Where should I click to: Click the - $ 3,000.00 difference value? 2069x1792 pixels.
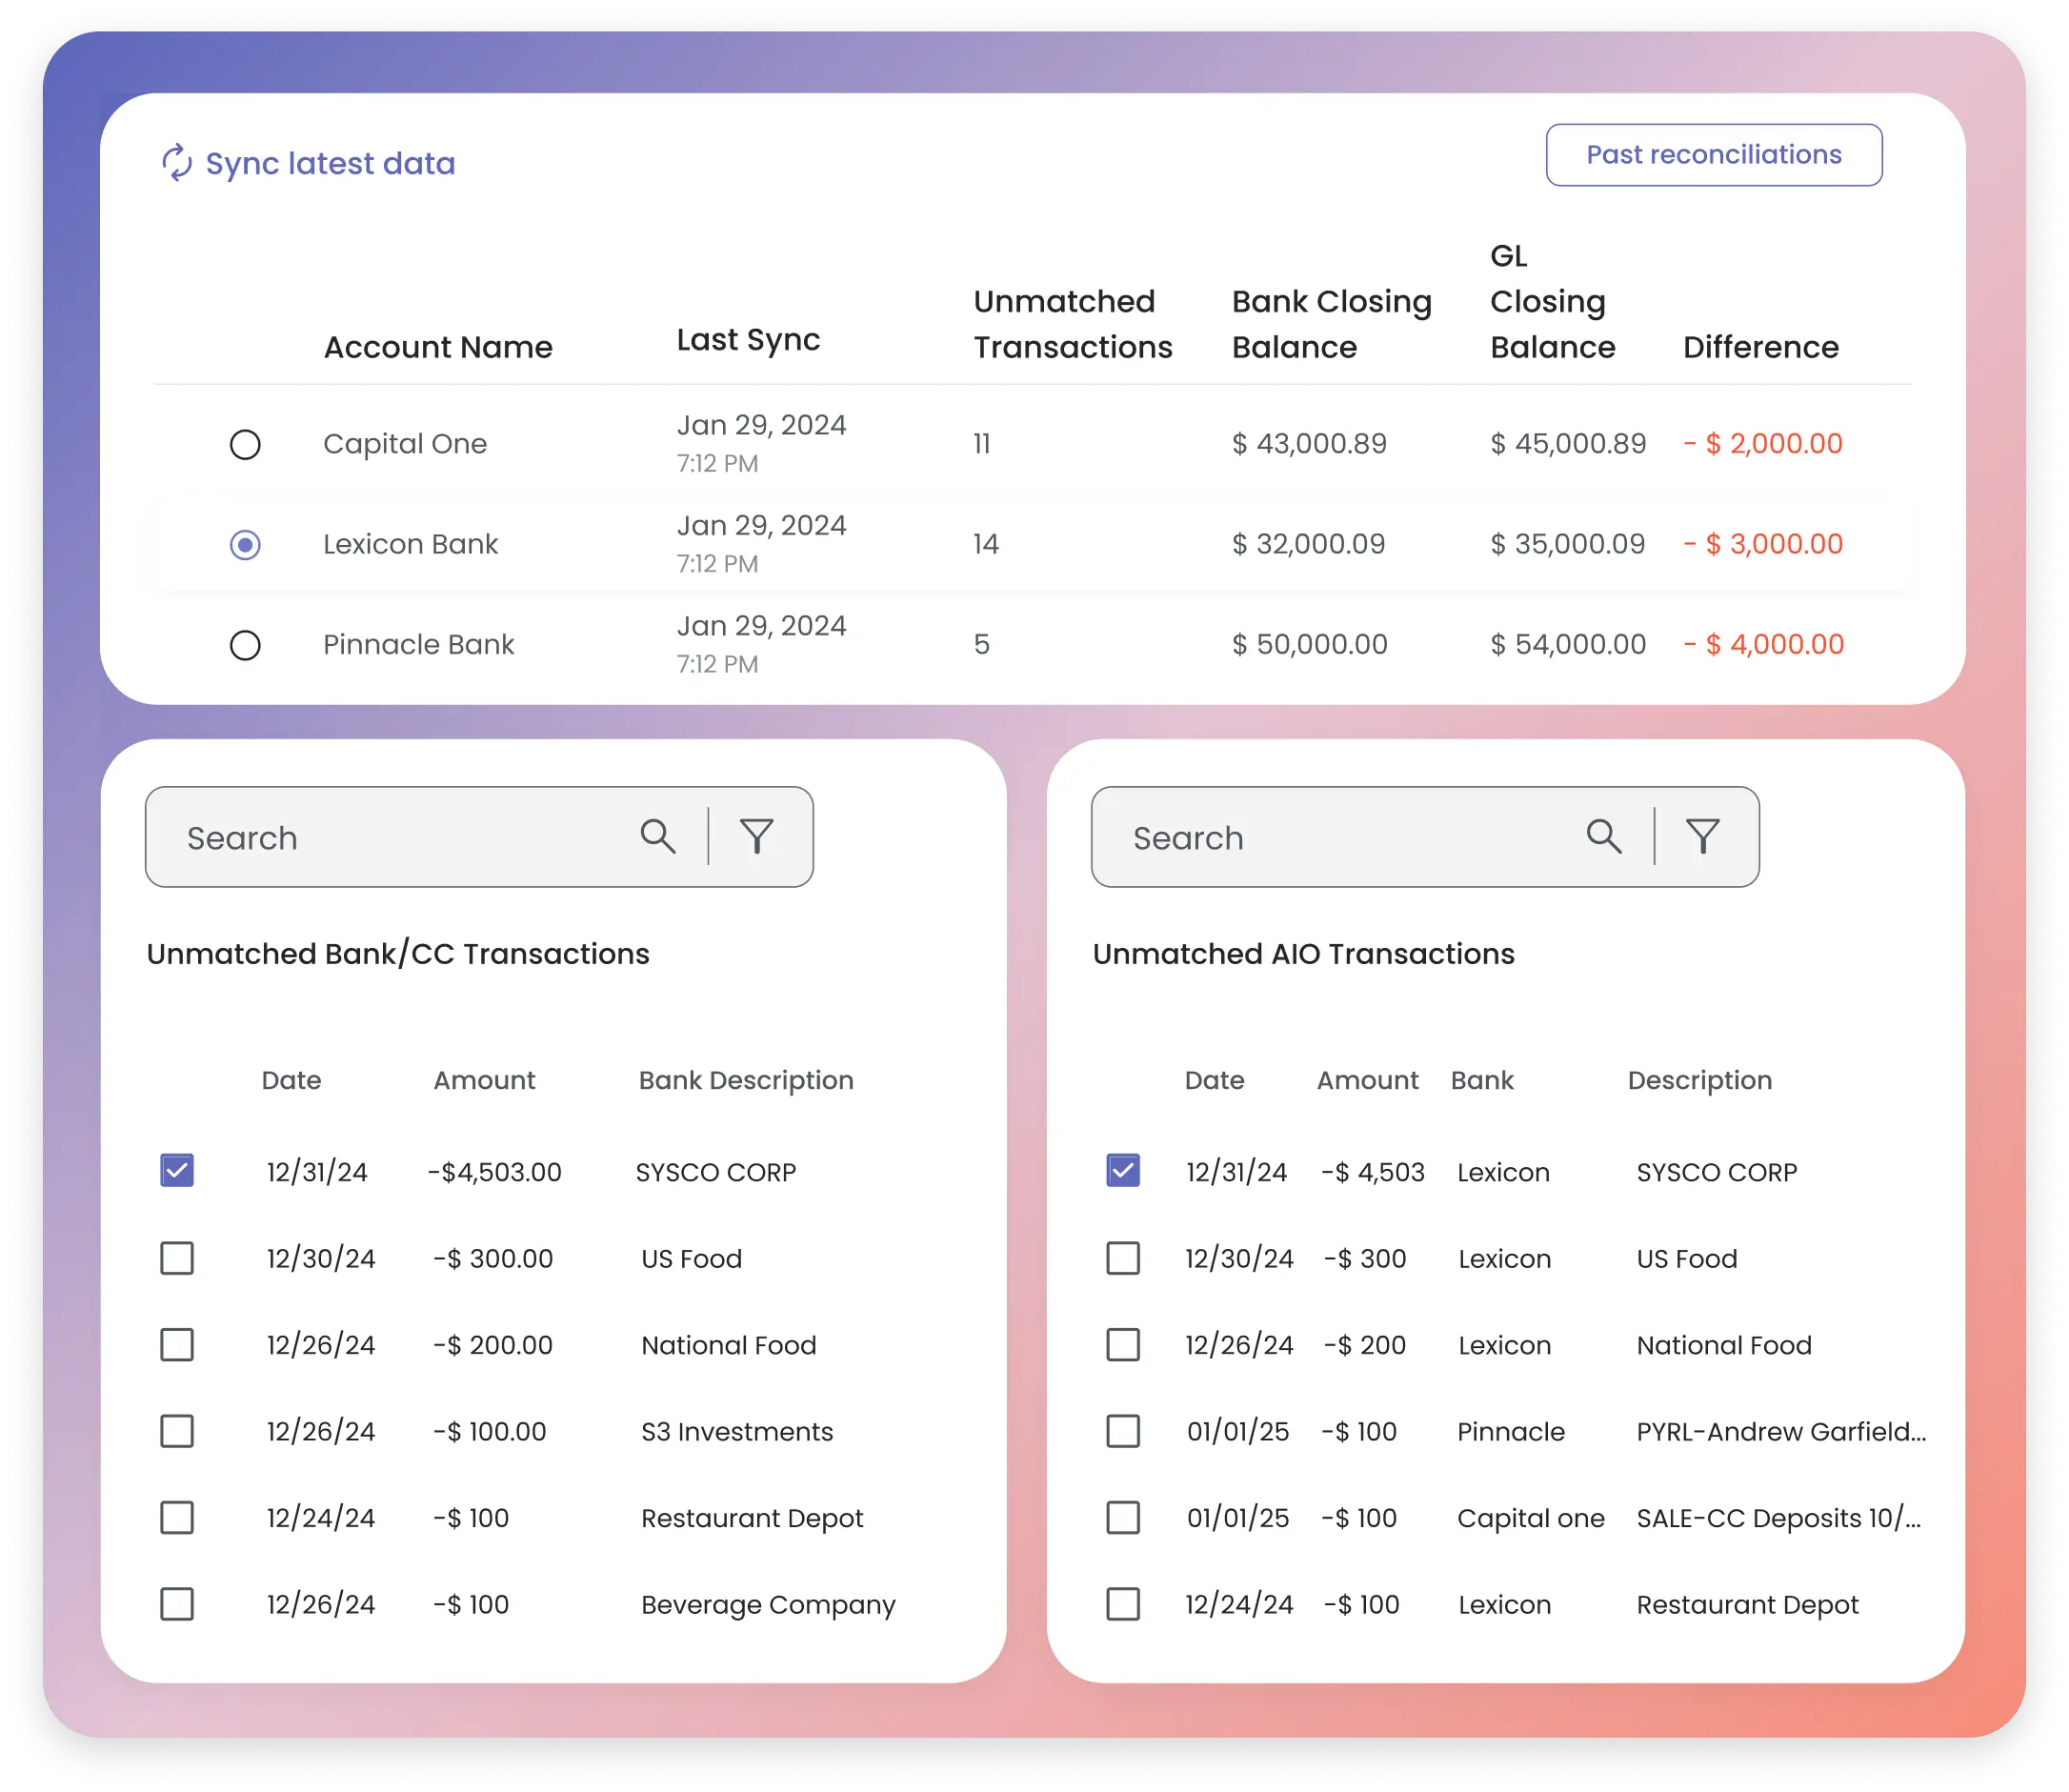tap(1763, 544)
